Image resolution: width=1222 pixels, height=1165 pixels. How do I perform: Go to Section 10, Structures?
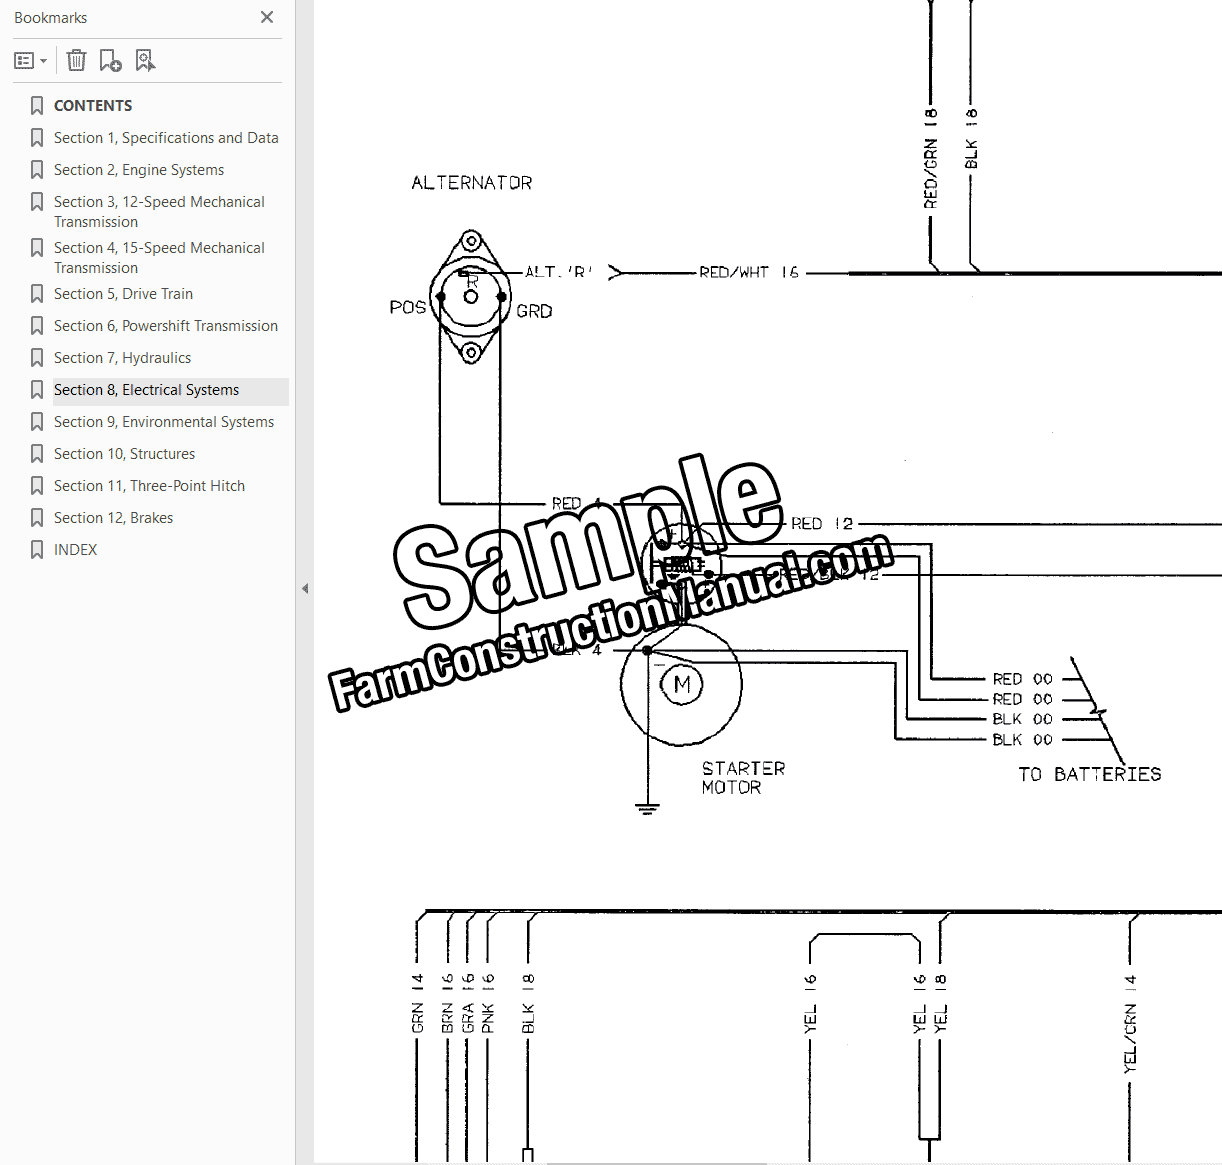click(x=124, y=454)
